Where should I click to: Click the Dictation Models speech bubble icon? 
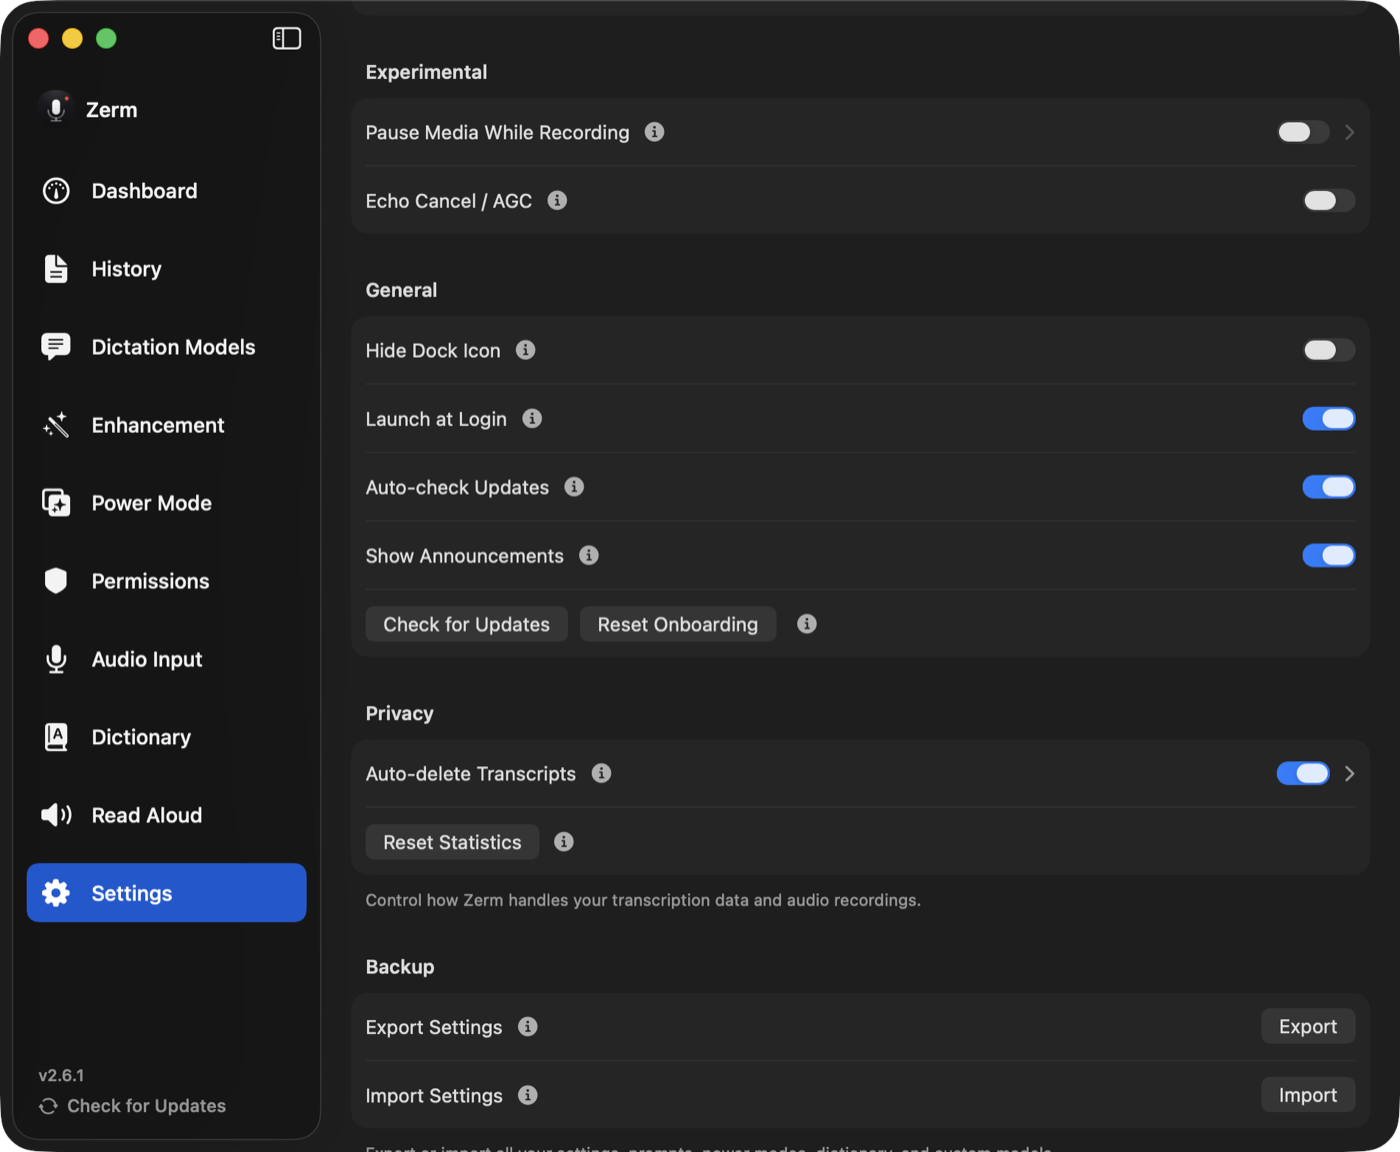56,347
